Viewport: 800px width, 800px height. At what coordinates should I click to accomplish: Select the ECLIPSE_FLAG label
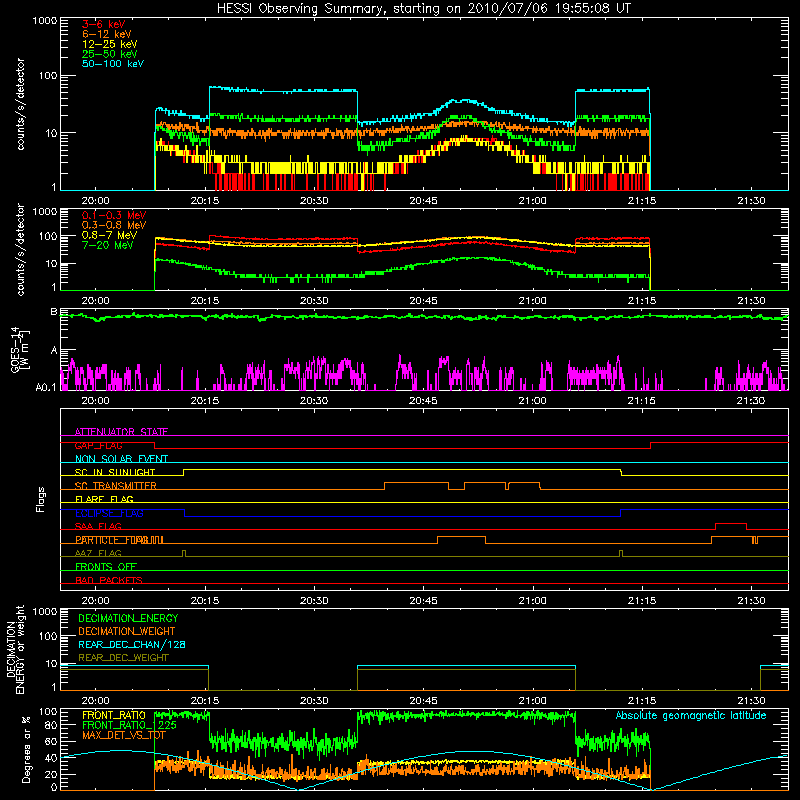[x=109, y=513]
